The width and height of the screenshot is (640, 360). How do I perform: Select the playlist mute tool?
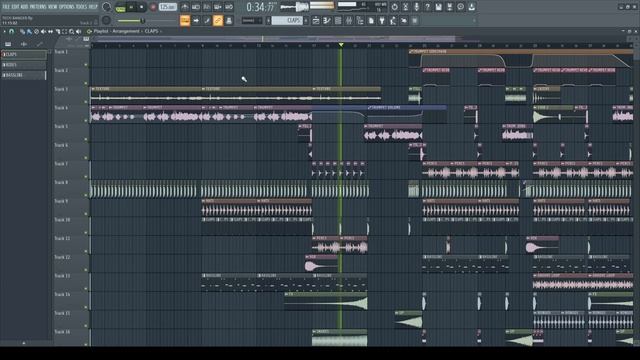(43, 31)
